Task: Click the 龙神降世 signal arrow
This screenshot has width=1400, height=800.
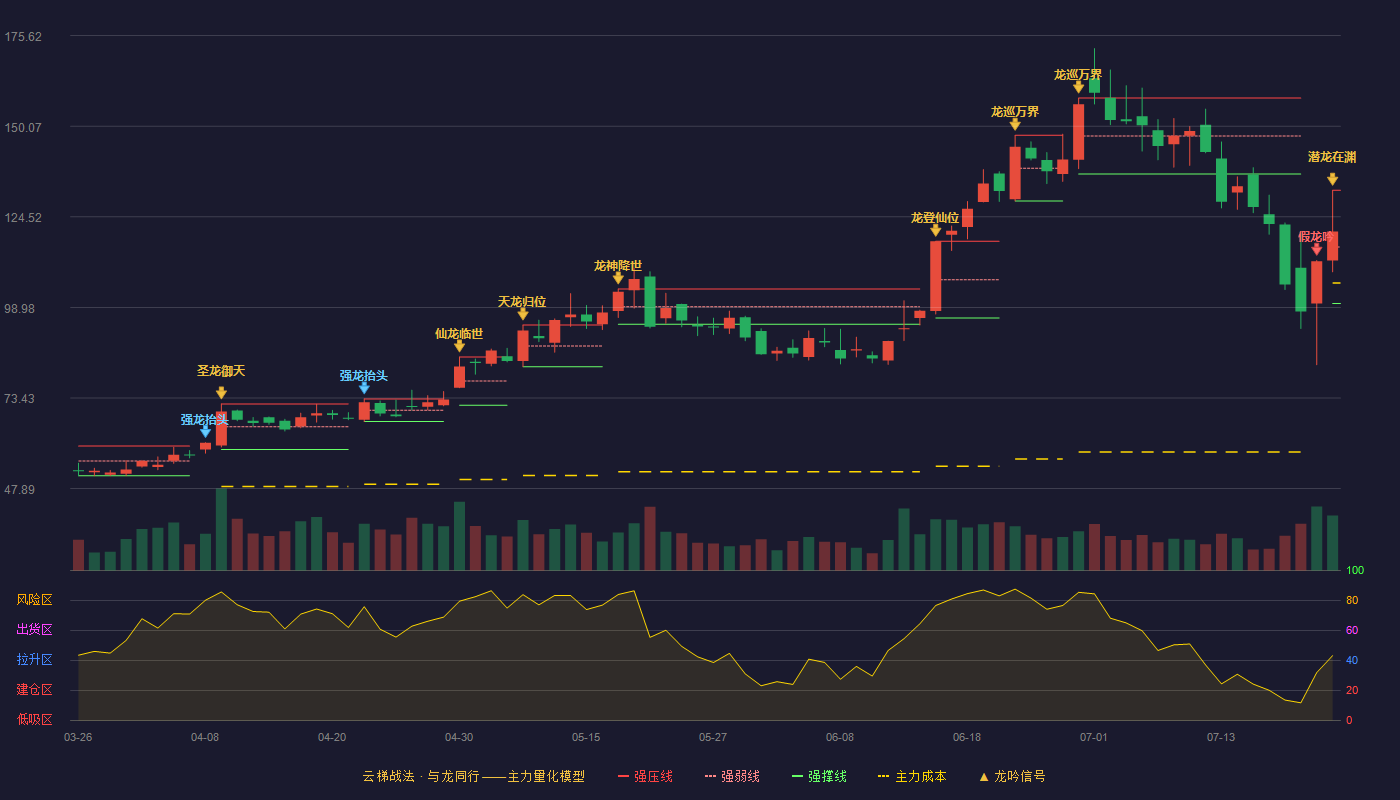Action: [618, 278]
